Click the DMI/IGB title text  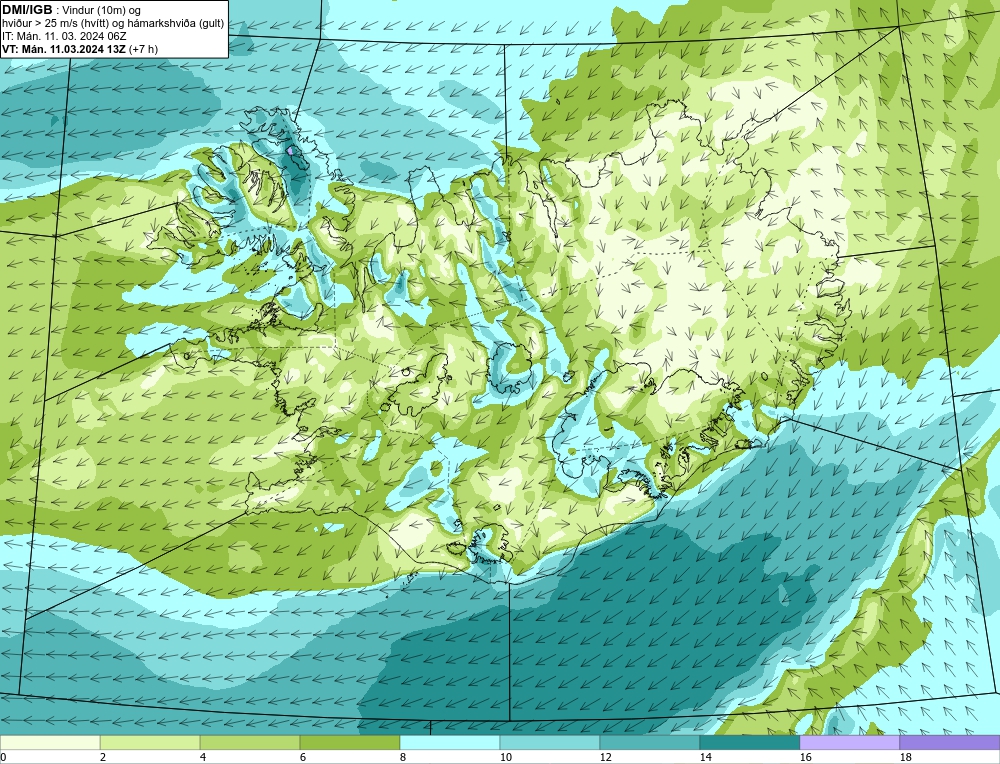[27, 10]
